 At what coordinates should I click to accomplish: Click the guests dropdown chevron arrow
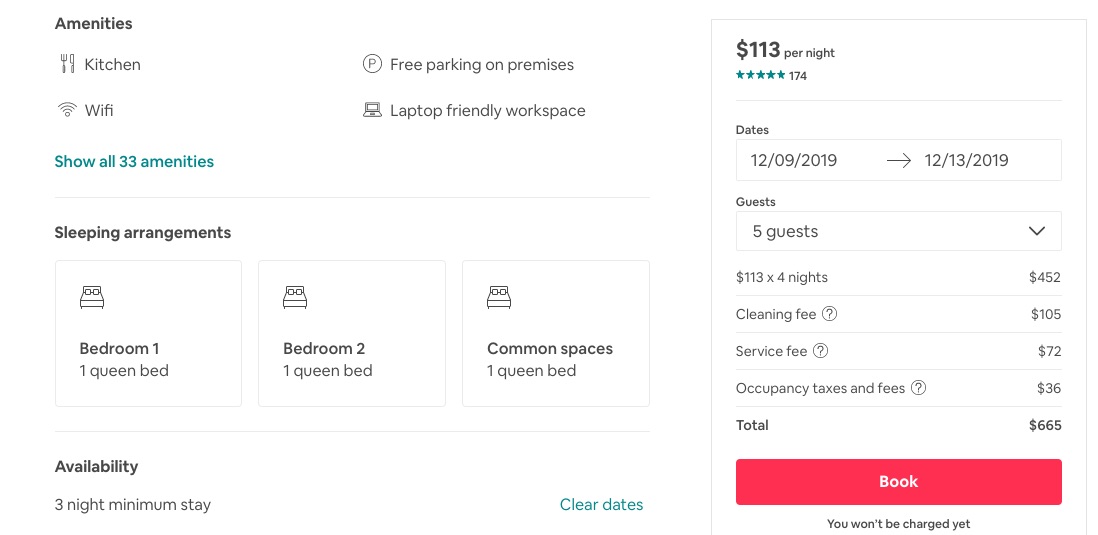coord(1036,231)
